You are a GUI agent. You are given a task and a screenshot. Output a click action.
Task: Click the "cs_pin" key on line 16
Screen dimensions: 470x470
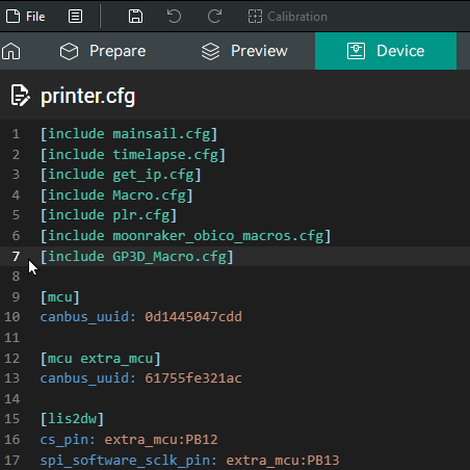click(64, 440)
